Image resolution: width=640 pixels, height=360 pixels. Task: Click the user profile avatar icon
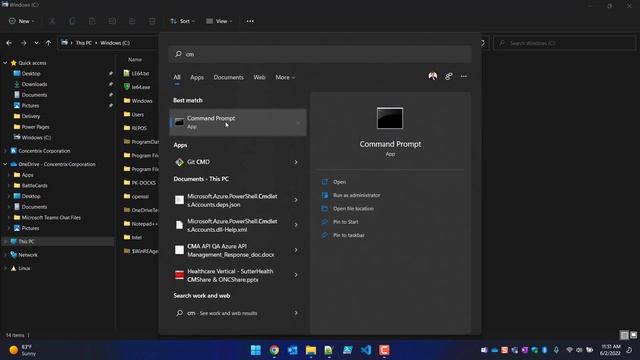[x=433, y=76]
